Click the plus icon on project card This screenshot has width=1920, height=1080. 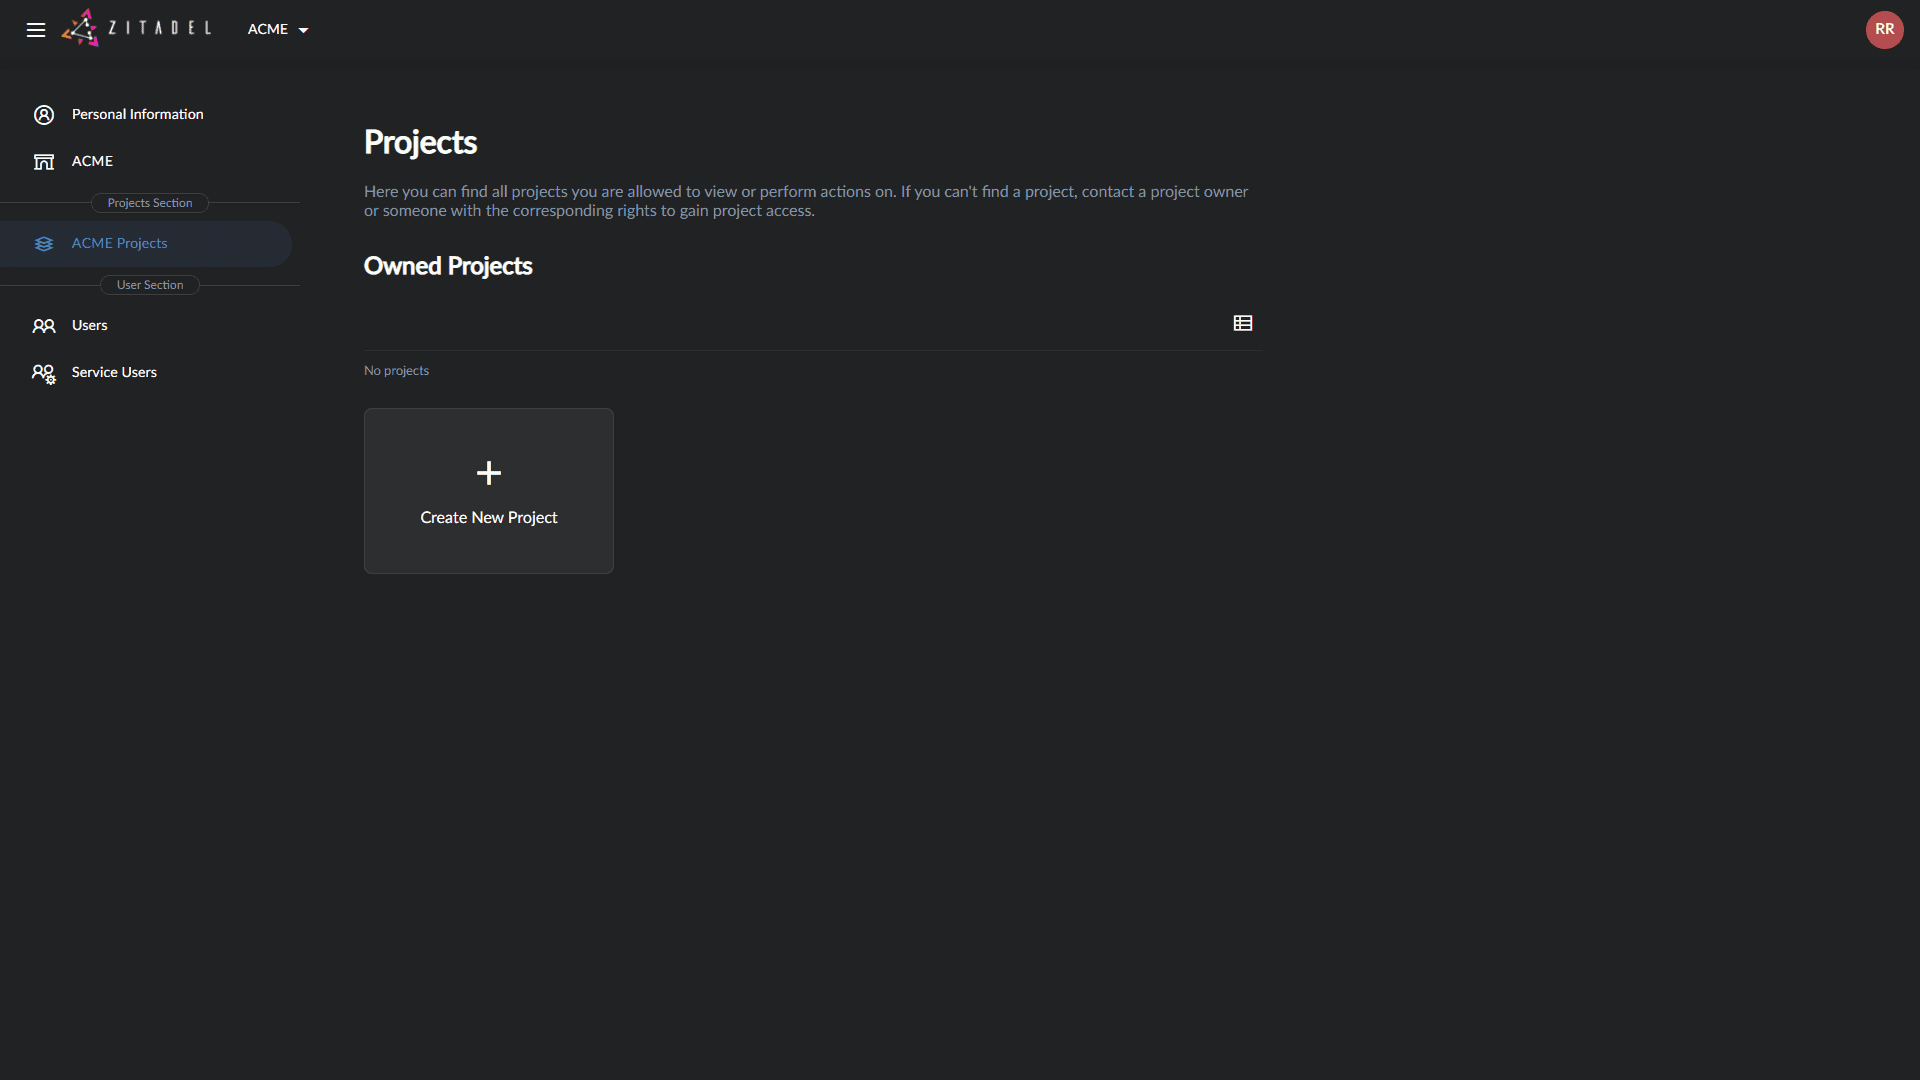pos(488,473)
